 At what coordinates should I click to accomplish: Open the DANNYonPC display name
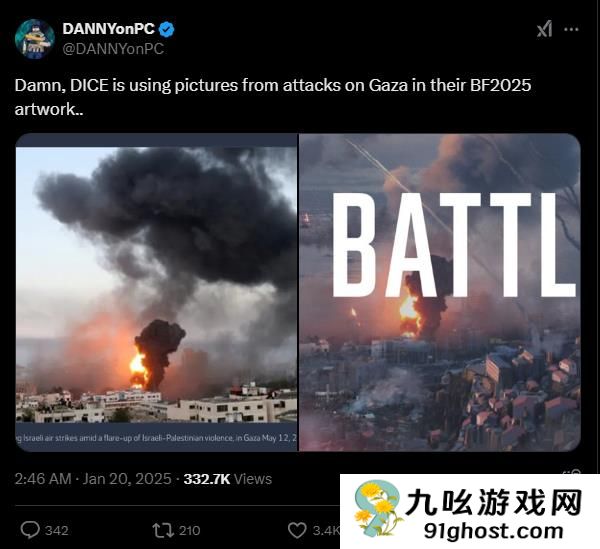(x=109, y=29)
